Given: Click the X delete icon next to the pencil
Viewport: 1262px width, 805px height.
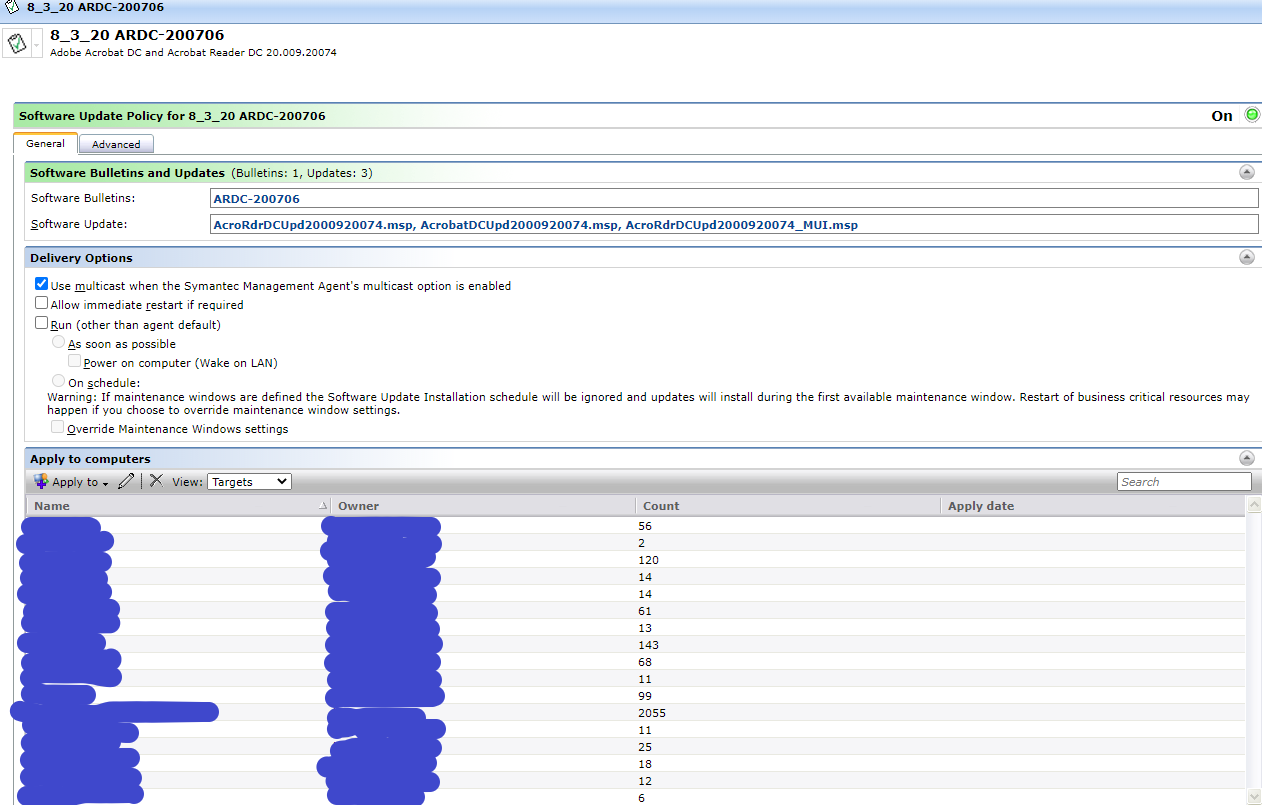Looking at the screenshot, I should click(x=154, y=481).
